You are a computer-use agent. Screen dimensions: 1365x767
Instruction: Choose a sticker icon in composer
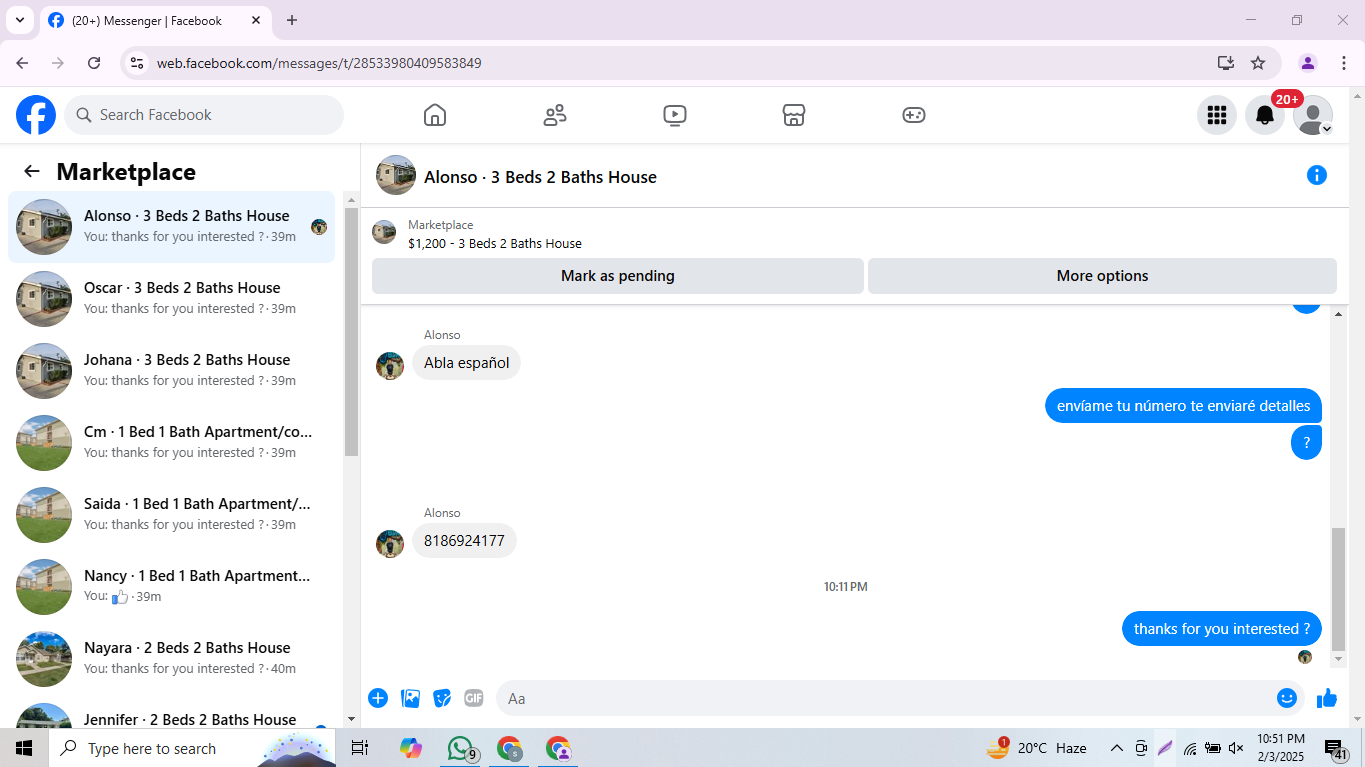(442, 698)
